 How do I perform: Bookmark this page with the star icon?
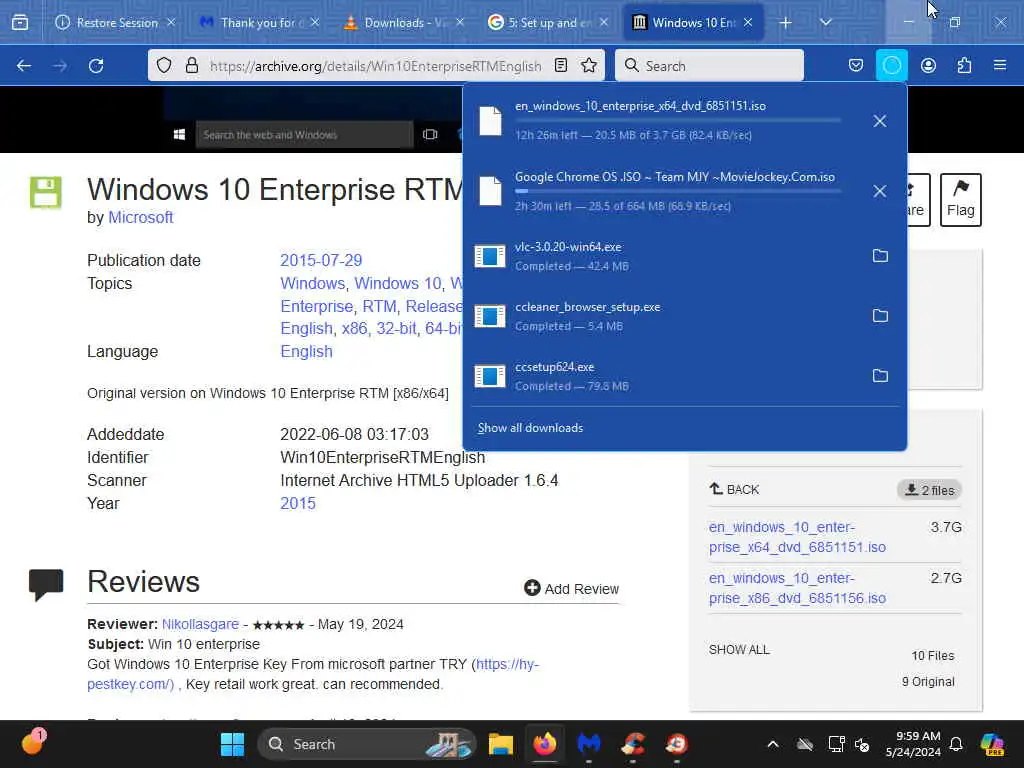pyautogui.click(x=589, y=66)
